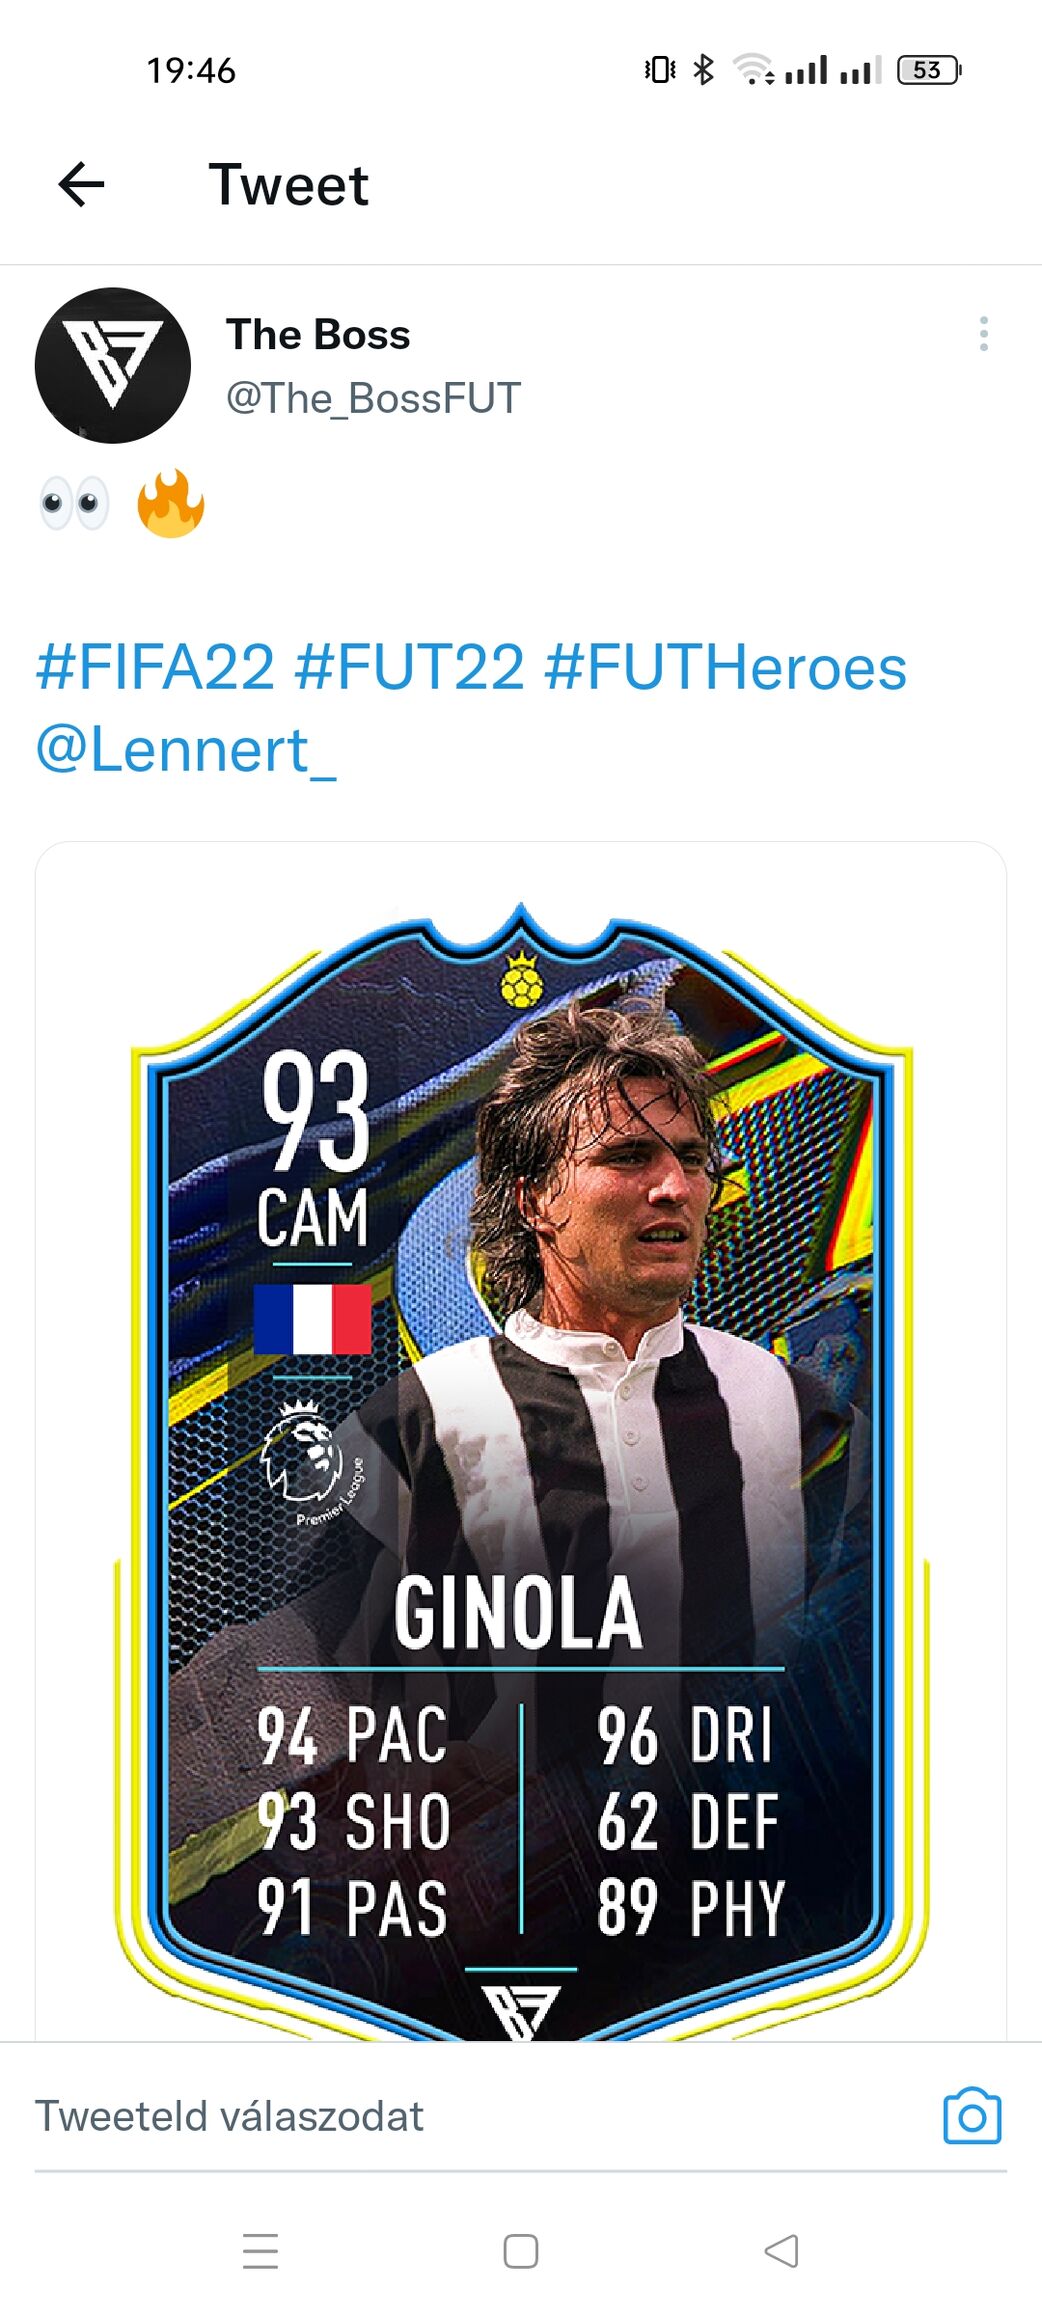Open the #FIFA22 hashtag

pos(155,667)
